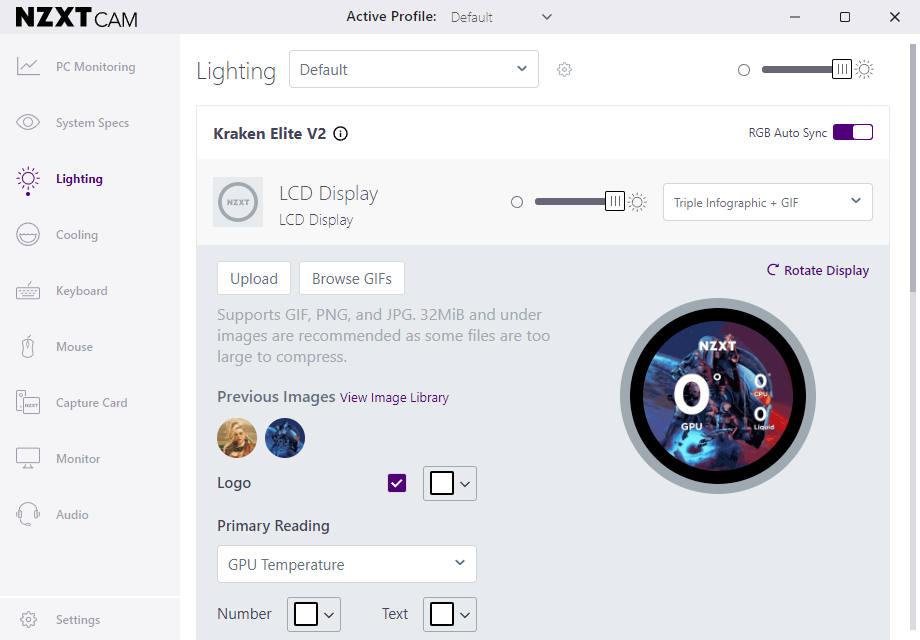Open the Keyboard section
The height and width of the screenshot is (640, 920).
tap(82, 291)
